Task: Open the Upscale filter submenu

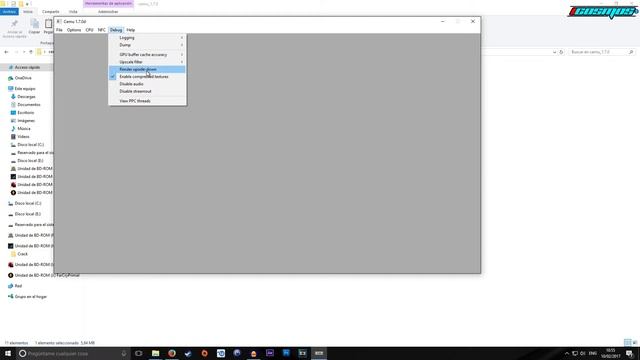Action: pyautogui.click(x=147, y=62)
